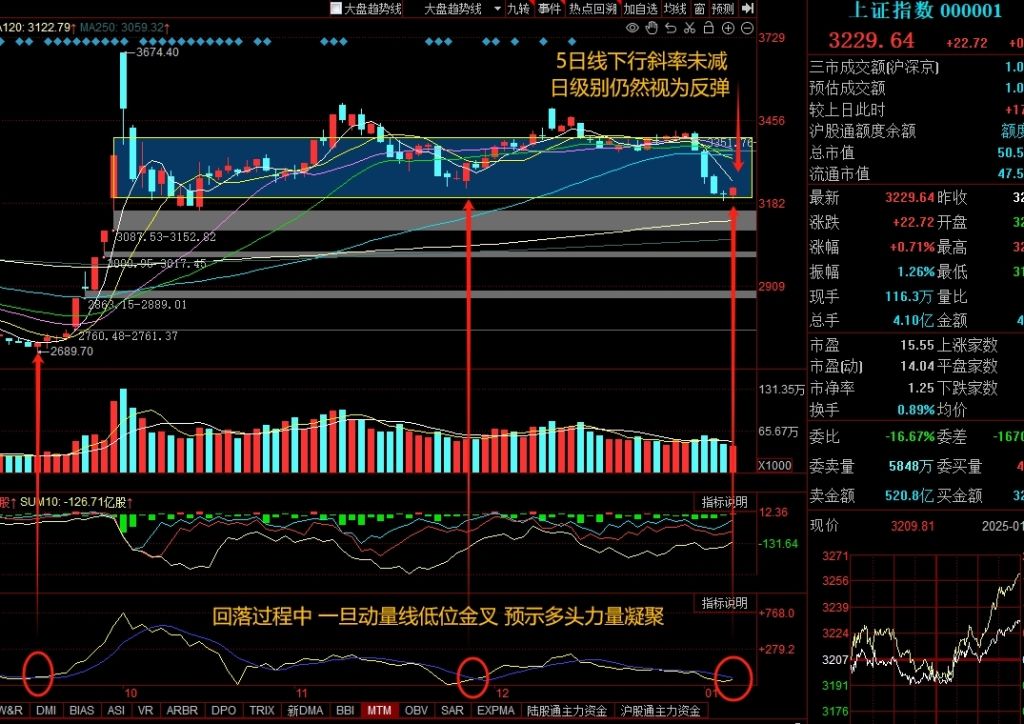Click the 委比 -16.67% value
Viewport: 1024px width, 724px height.
(x=910, y=437)
